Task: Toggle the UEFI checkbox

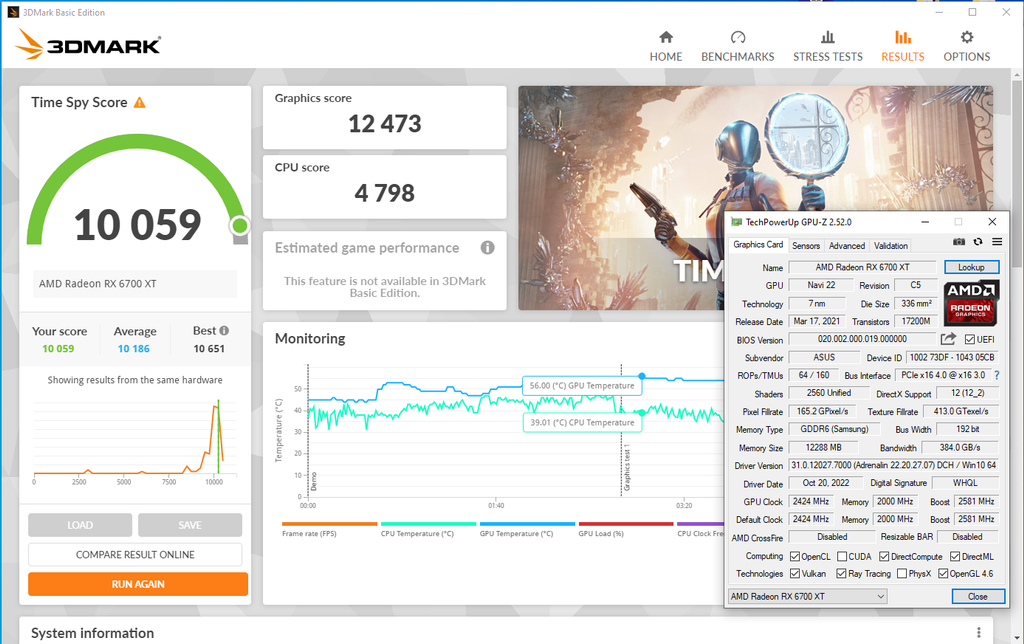Action: click(969, 340)
